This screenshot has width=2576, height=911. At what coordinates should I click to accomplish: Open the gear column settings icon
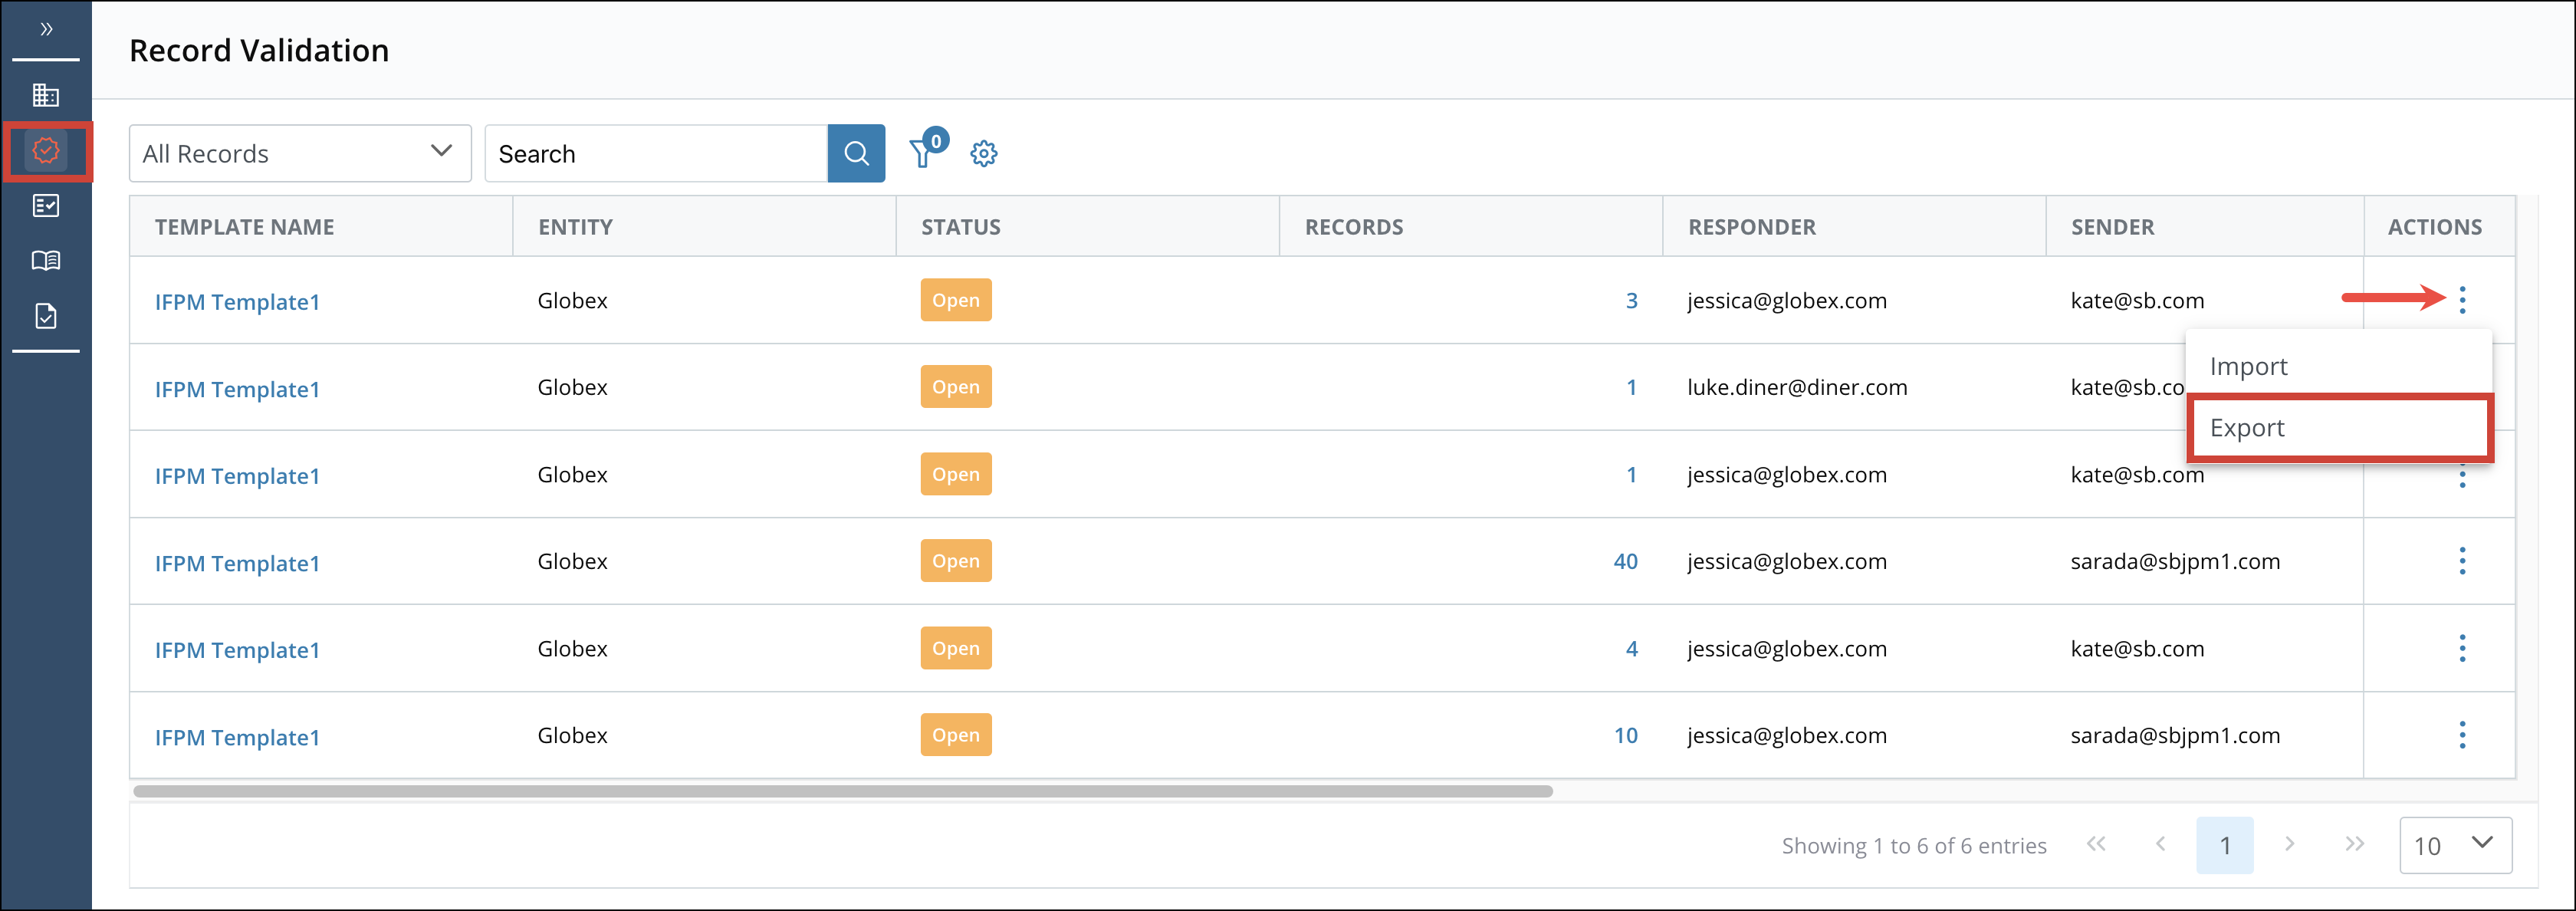(x=983, y=154)
